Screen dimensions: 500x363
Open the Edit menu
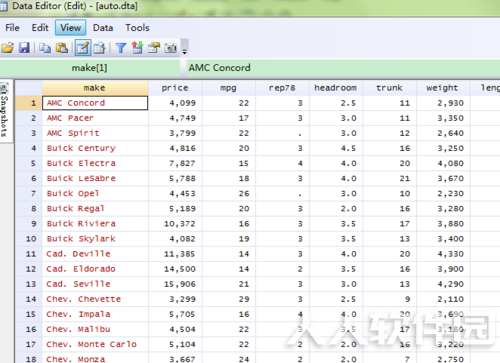[40, 27]
